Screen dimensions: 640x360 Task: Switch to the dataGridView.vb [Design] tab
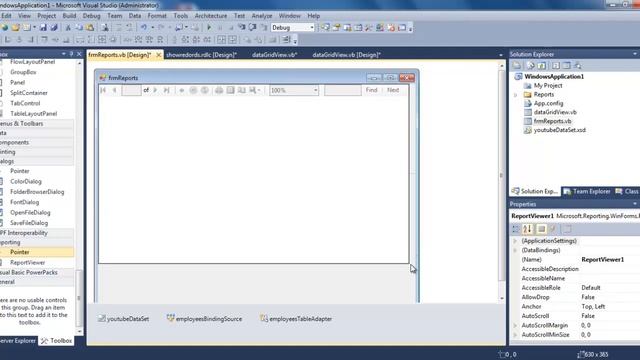coord(347,55)
